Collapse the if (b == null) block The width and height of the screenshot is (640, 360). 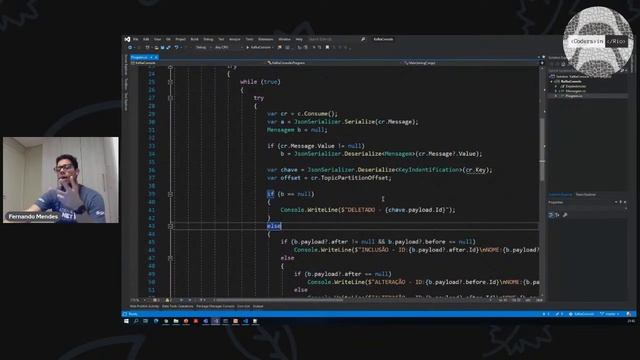(x=170, y=194)
